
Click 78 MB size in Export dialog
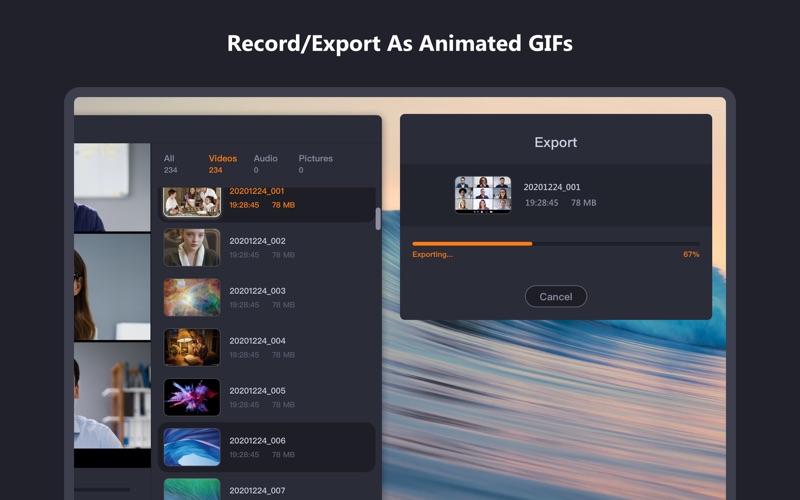[x=583, y=203]
